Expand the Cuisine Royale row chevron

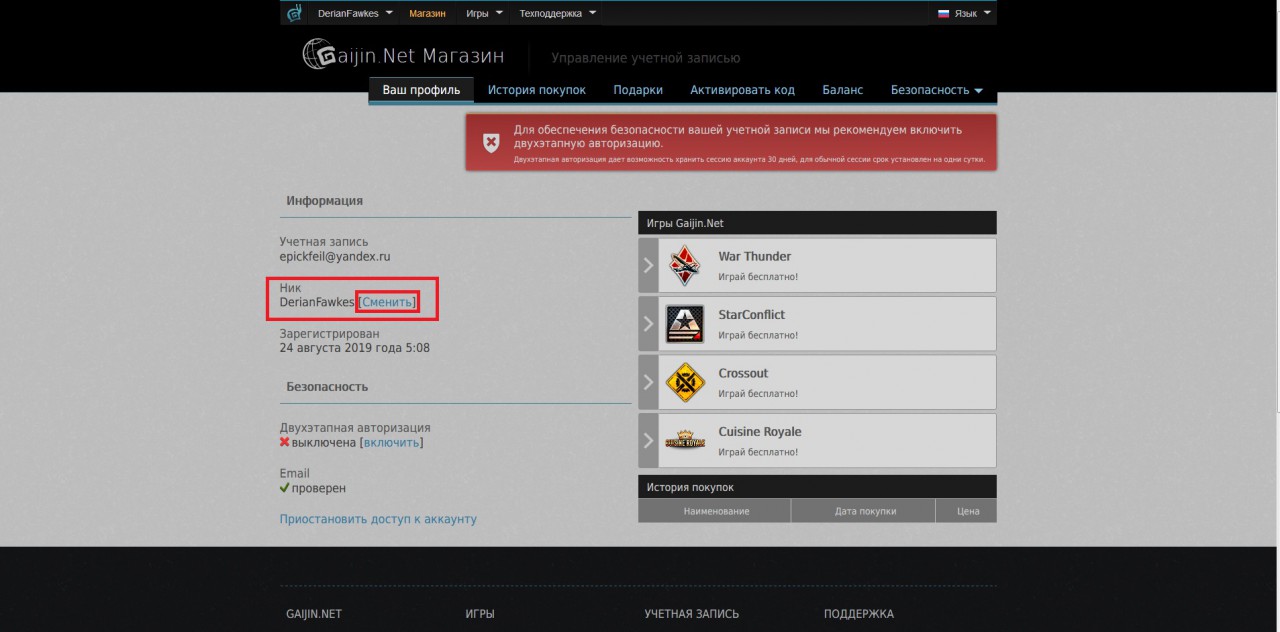click(x=648, y=441)
